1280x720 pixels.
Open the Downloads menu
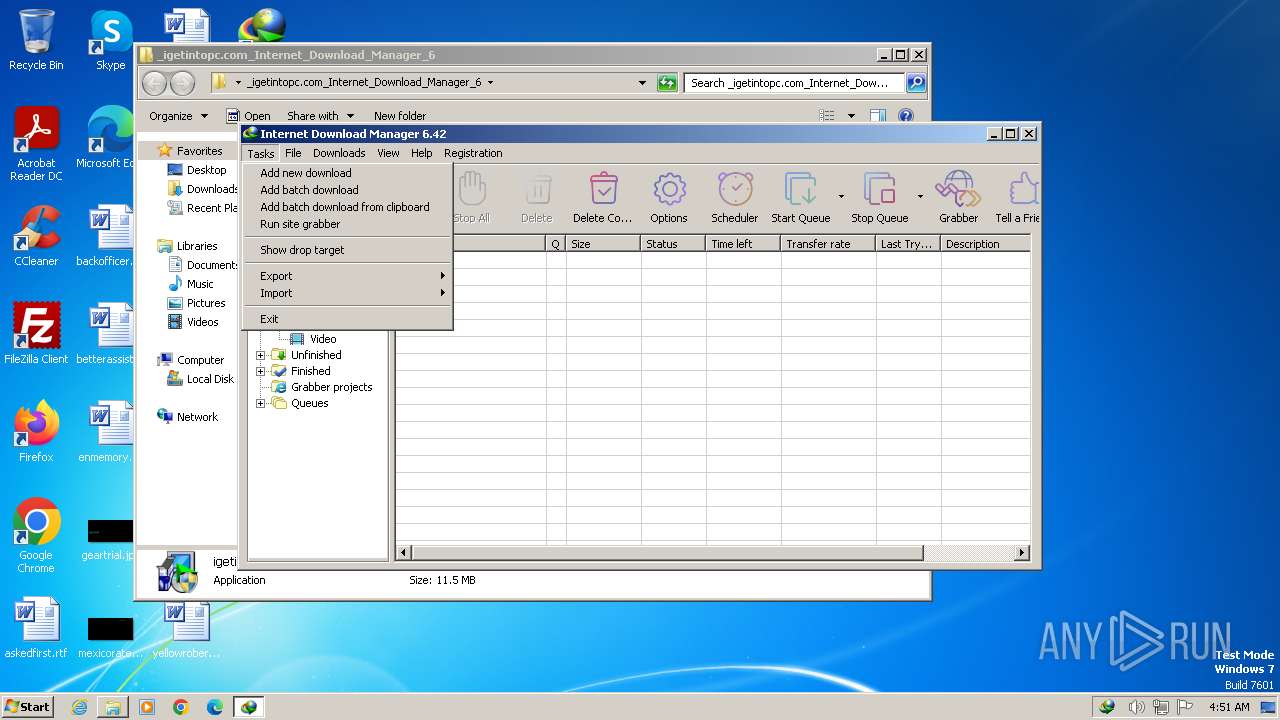pos(339,153)
